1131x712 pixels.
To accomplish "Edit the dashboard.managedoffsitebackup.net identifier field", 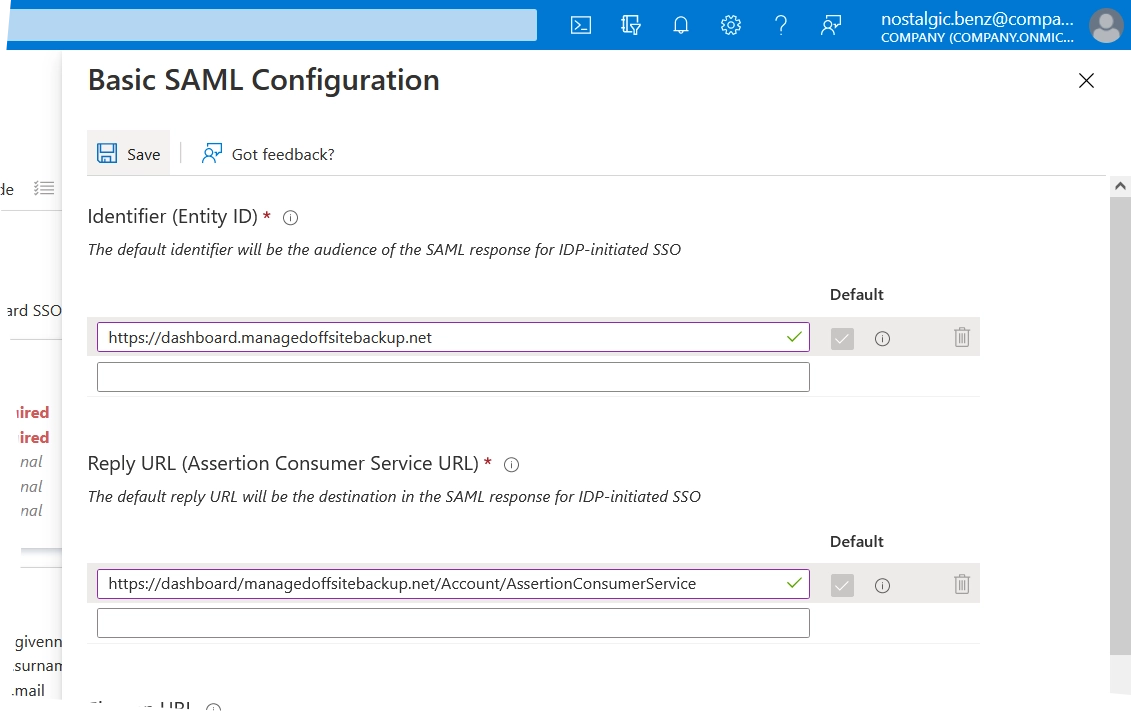I will click(x=453, y=337).
